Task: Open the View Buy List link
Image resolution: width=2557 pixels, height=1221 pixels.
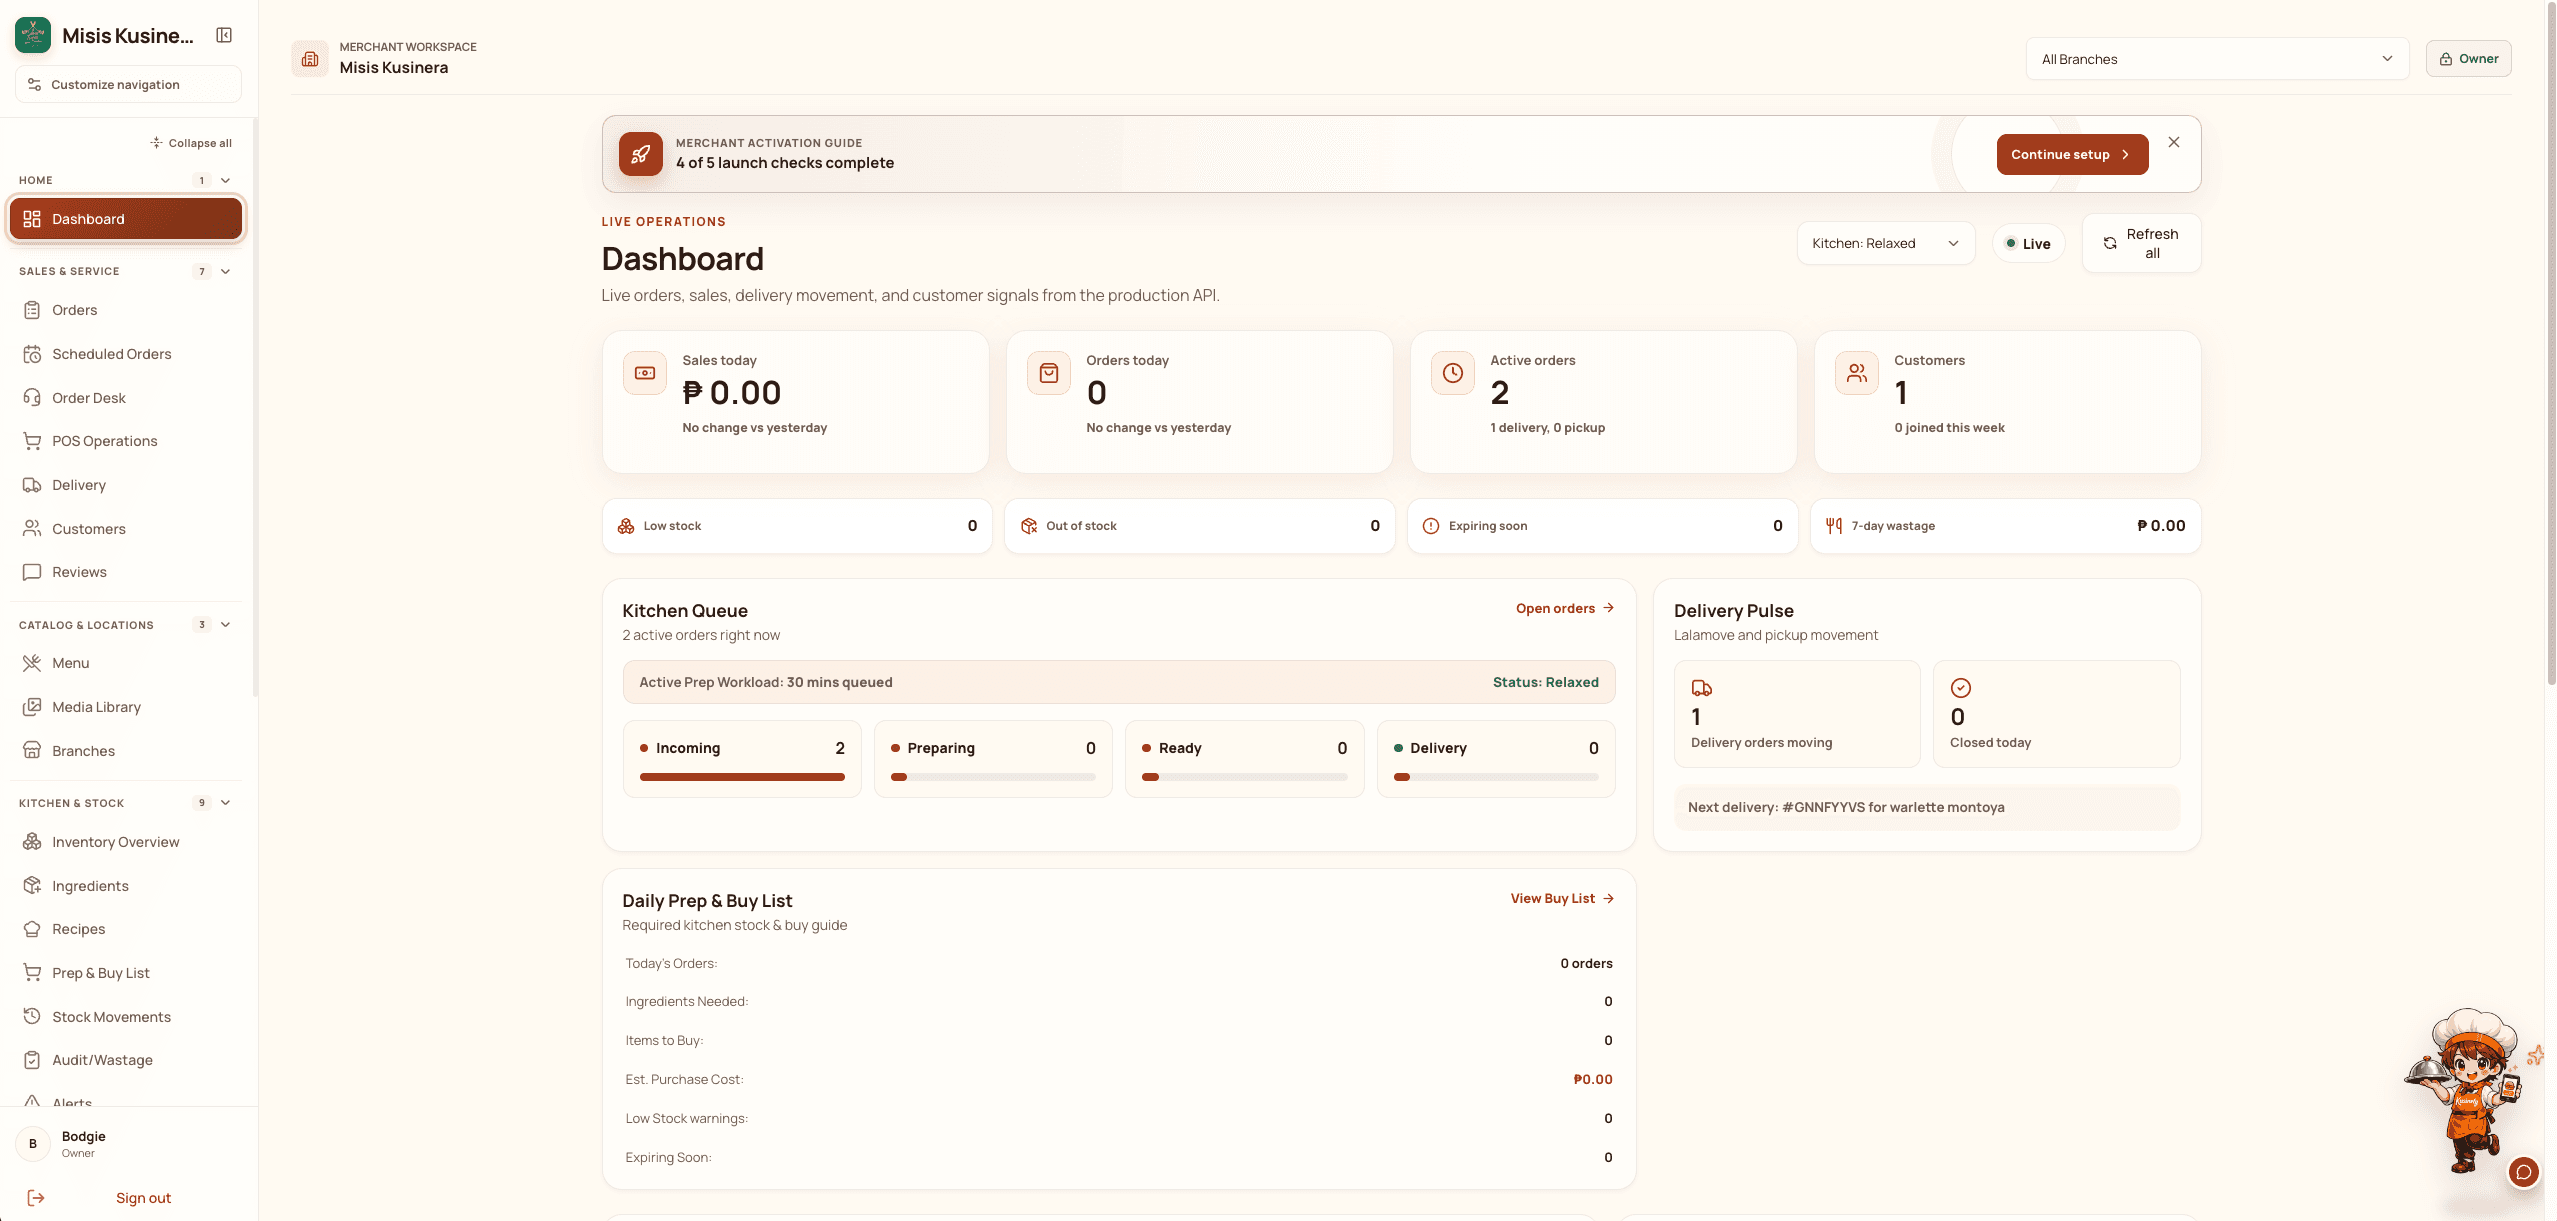Action: click(1562, 899)
